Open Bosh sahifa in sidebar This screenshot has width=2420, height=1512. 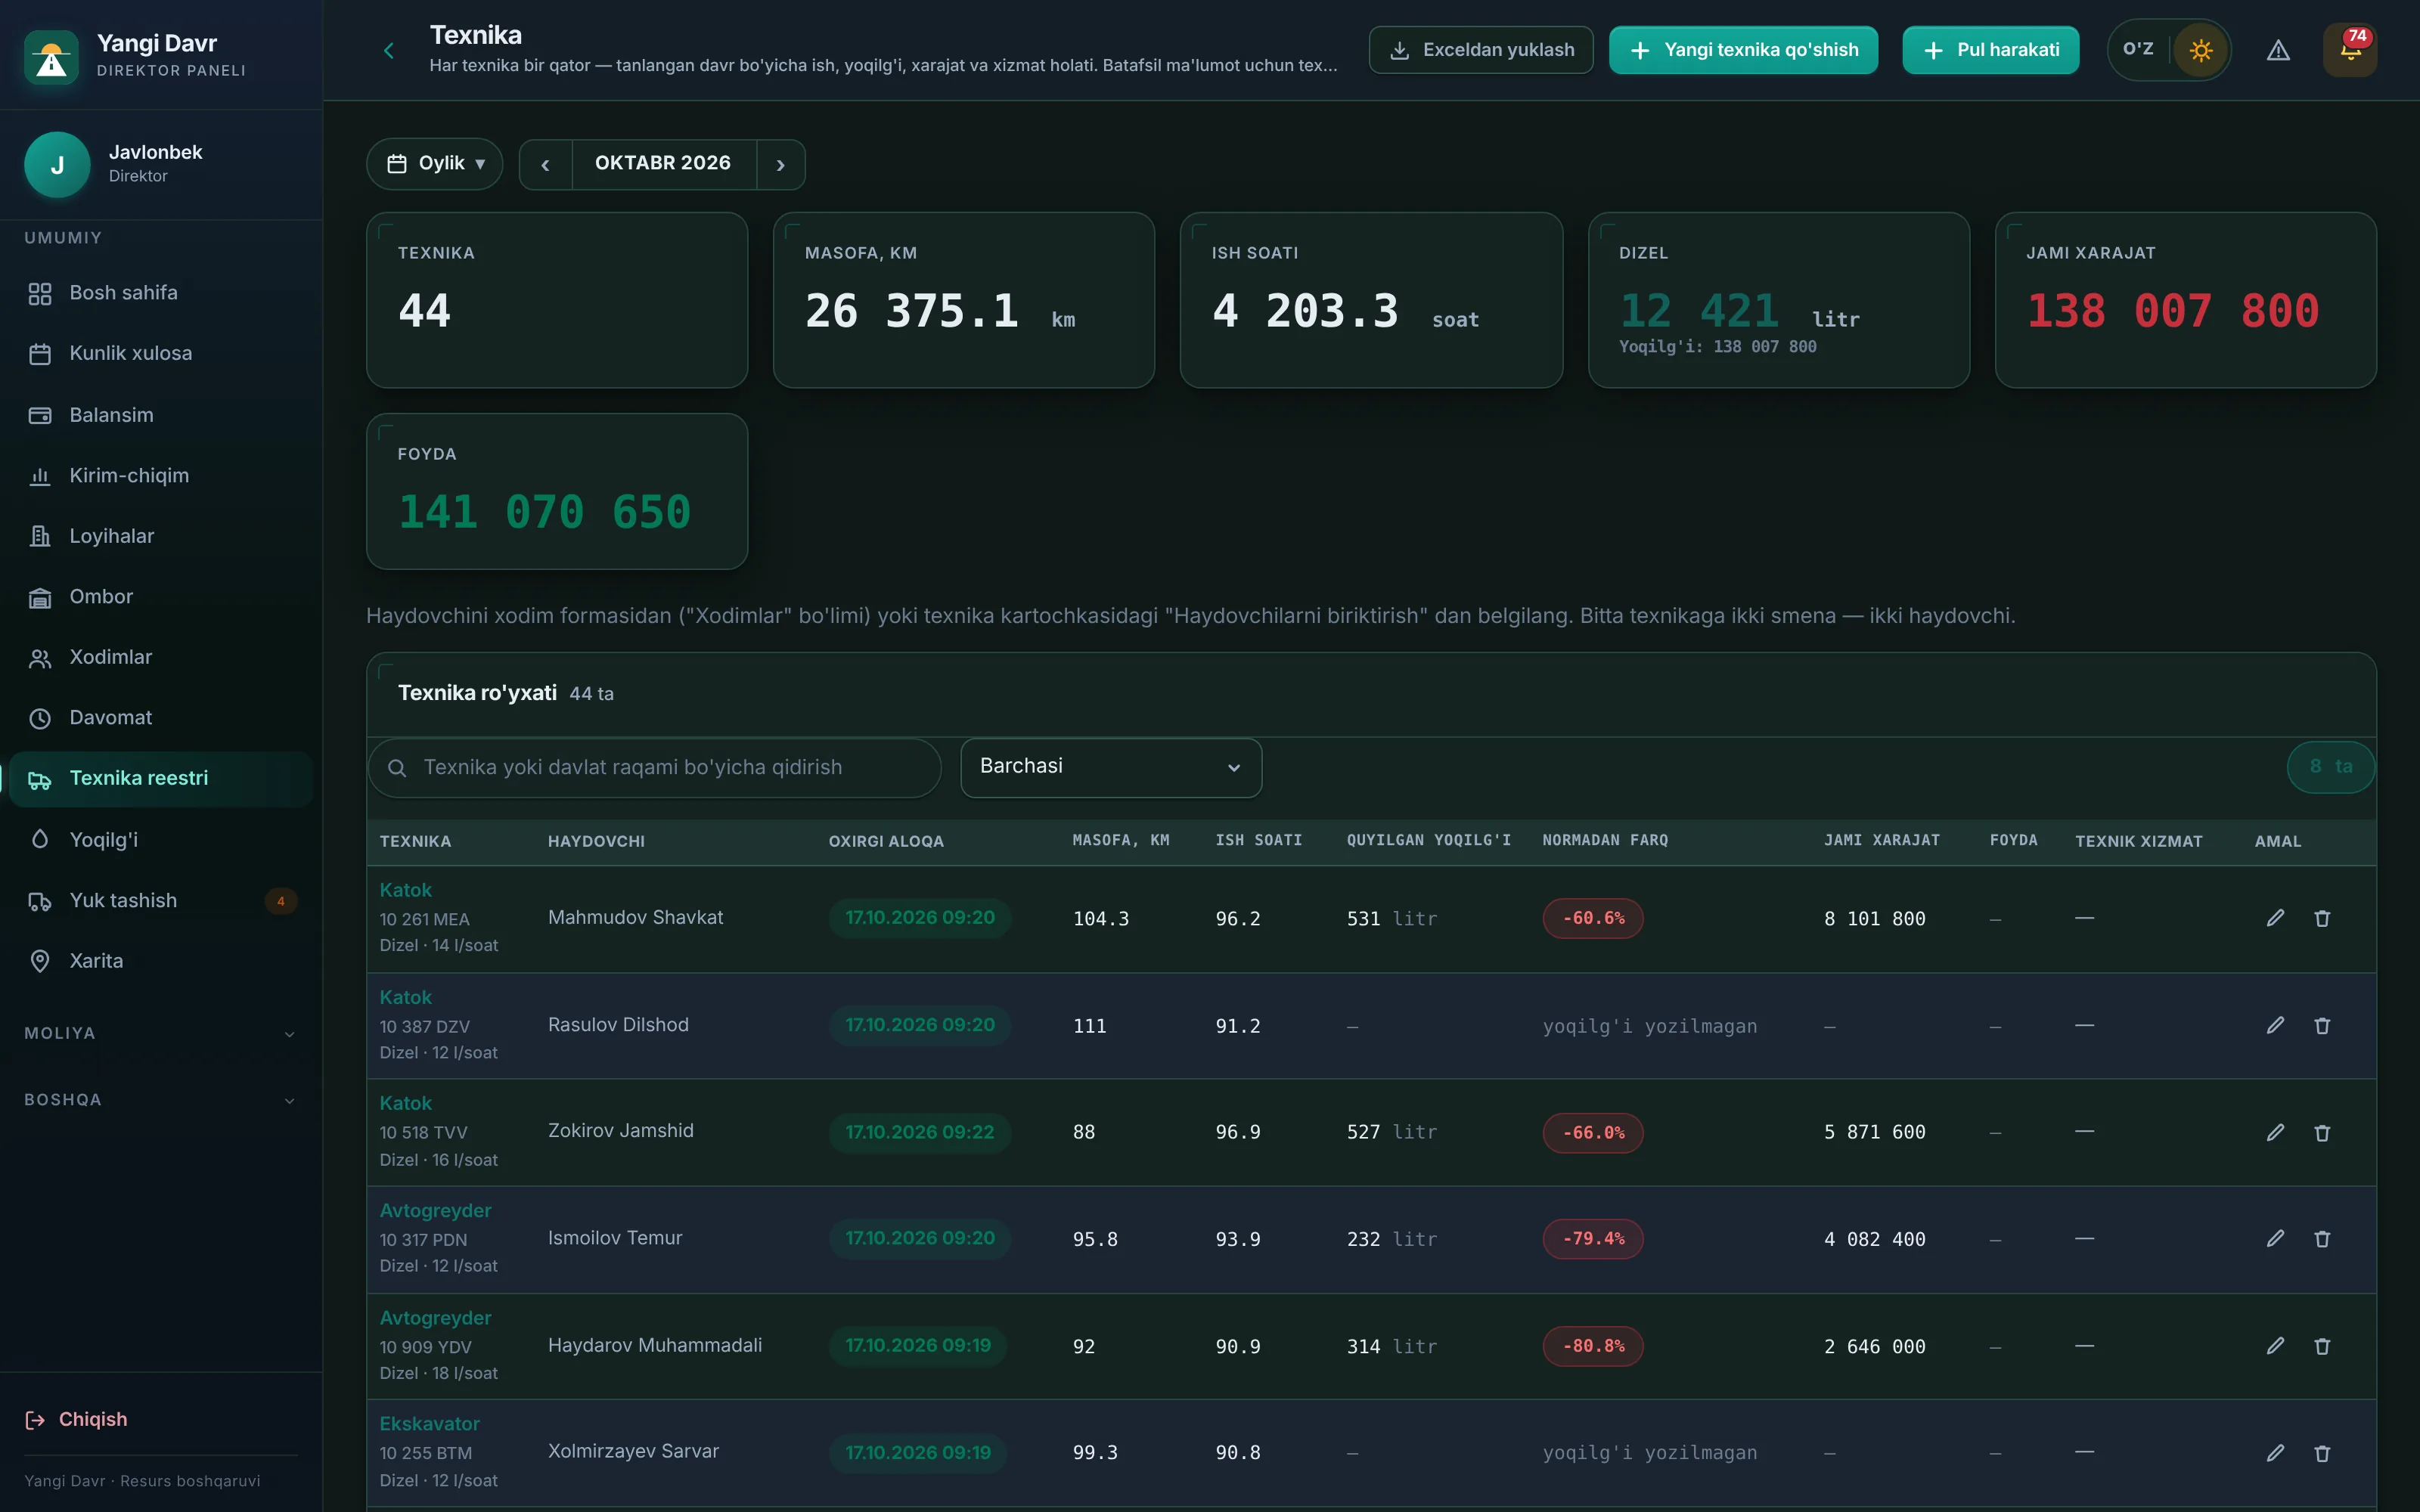coord(161,293)
